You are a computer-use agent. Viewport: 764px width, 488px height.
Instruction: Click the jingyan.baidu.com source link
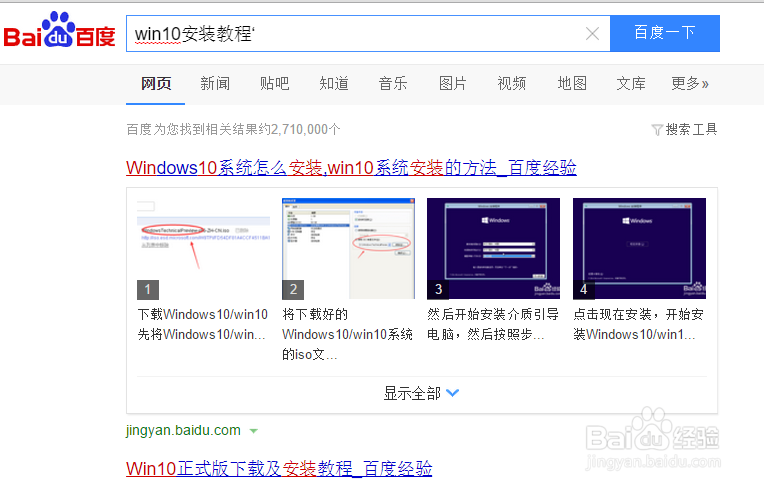183,431
